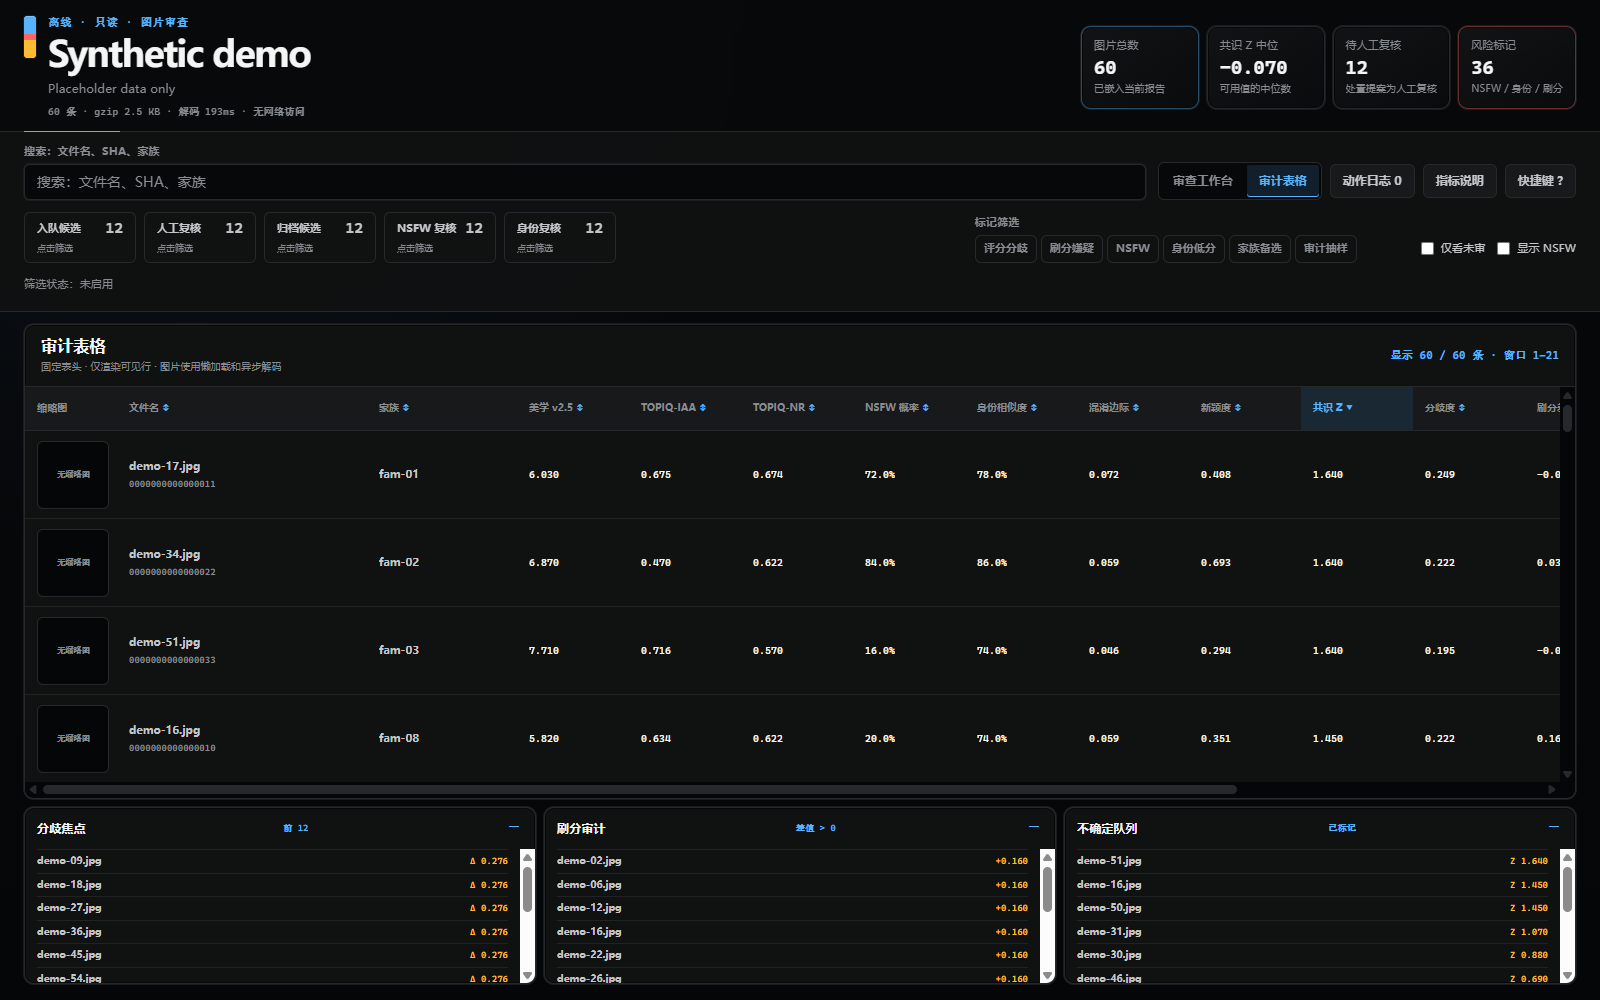Sort by 美学 v2.5 column
Screen dimensions: 1600x1000
[556, 408]
